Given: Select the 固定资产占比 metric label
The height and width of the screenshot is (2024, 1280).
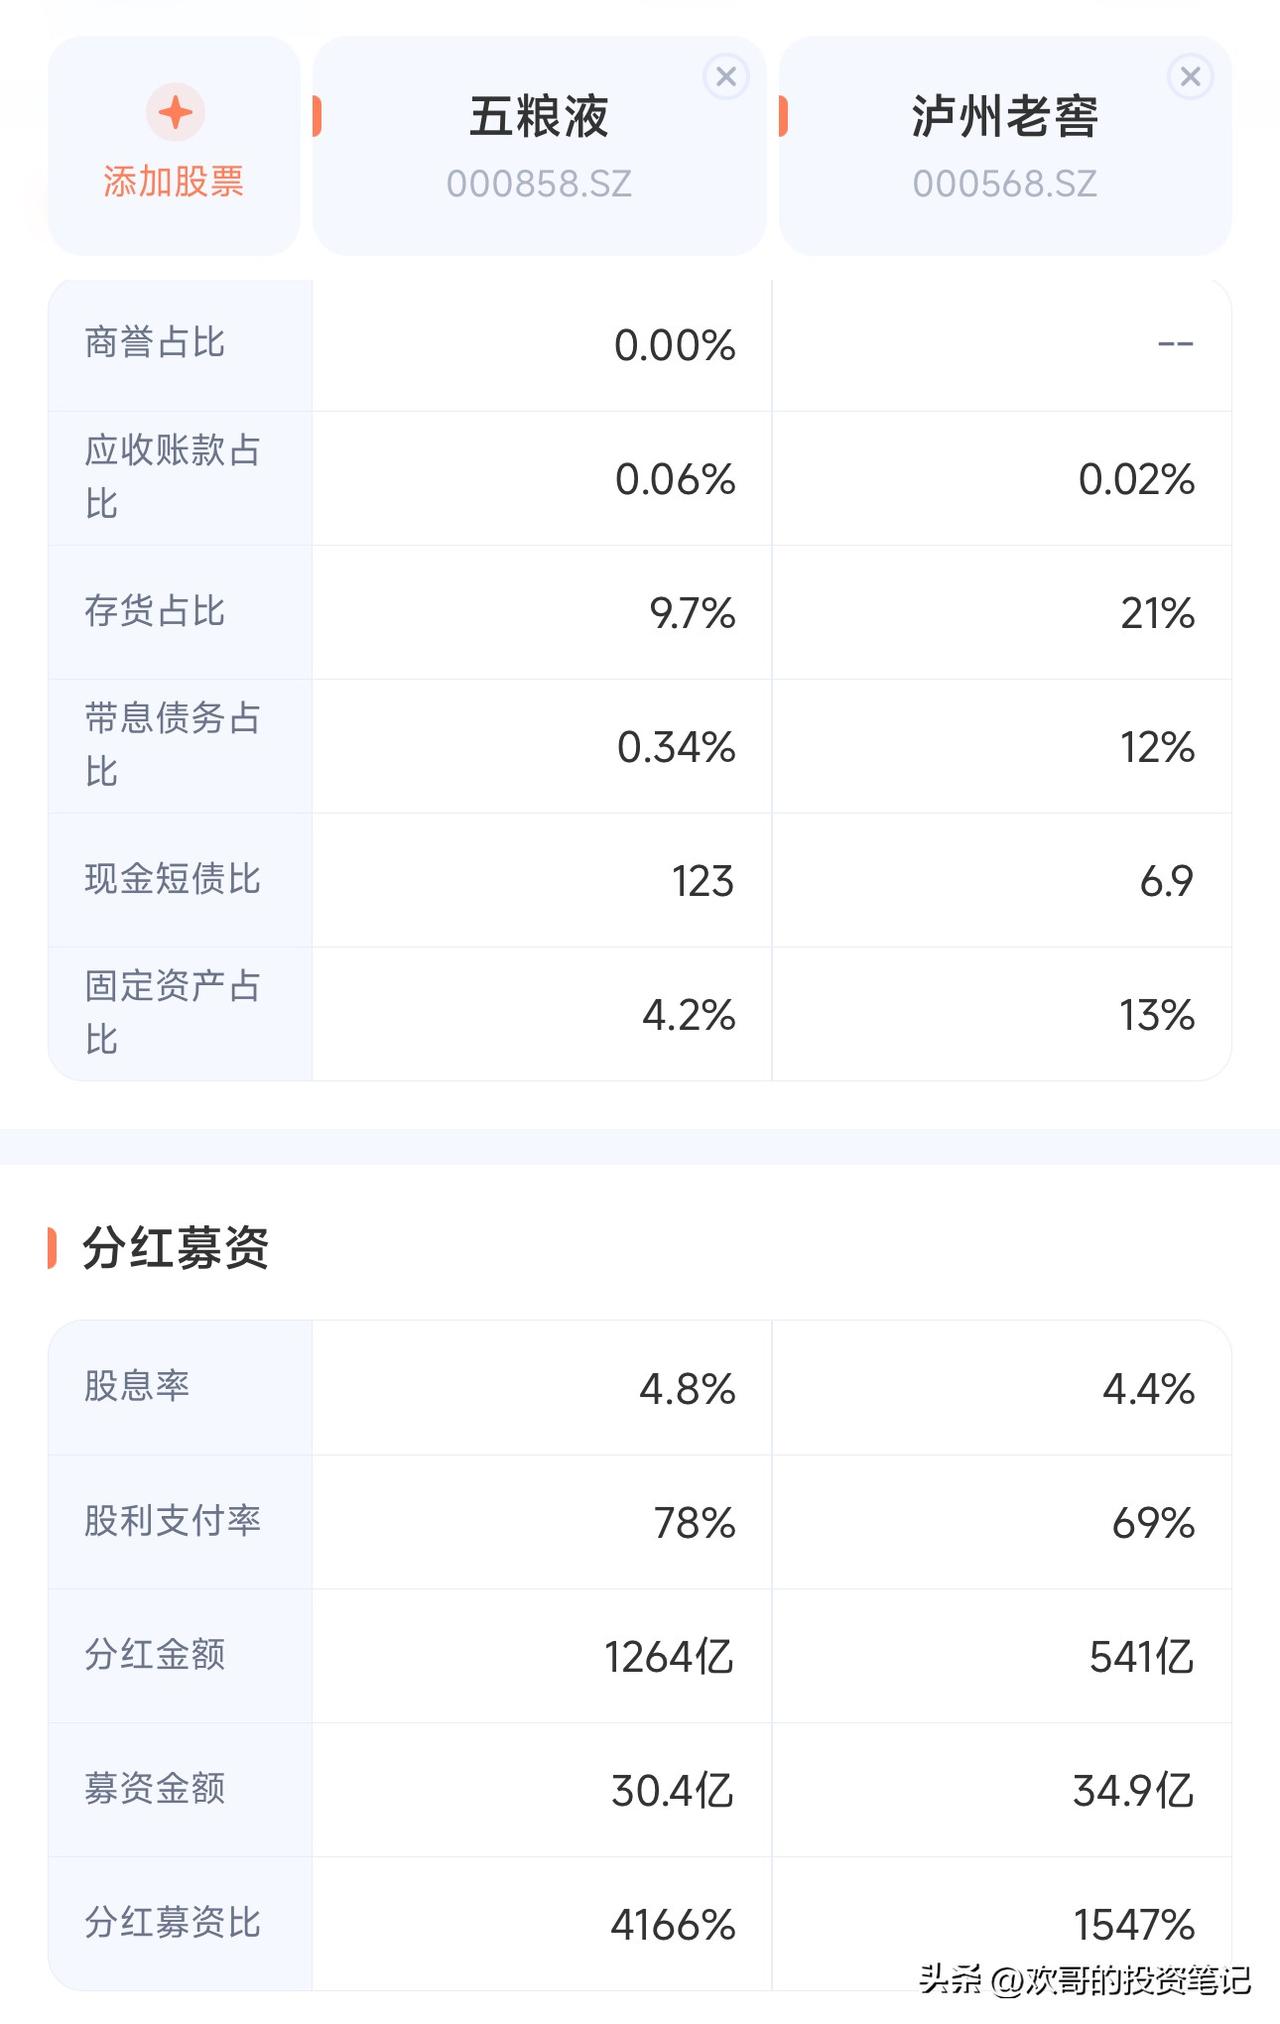Looking at the screenshot, I should (172, 1013).
